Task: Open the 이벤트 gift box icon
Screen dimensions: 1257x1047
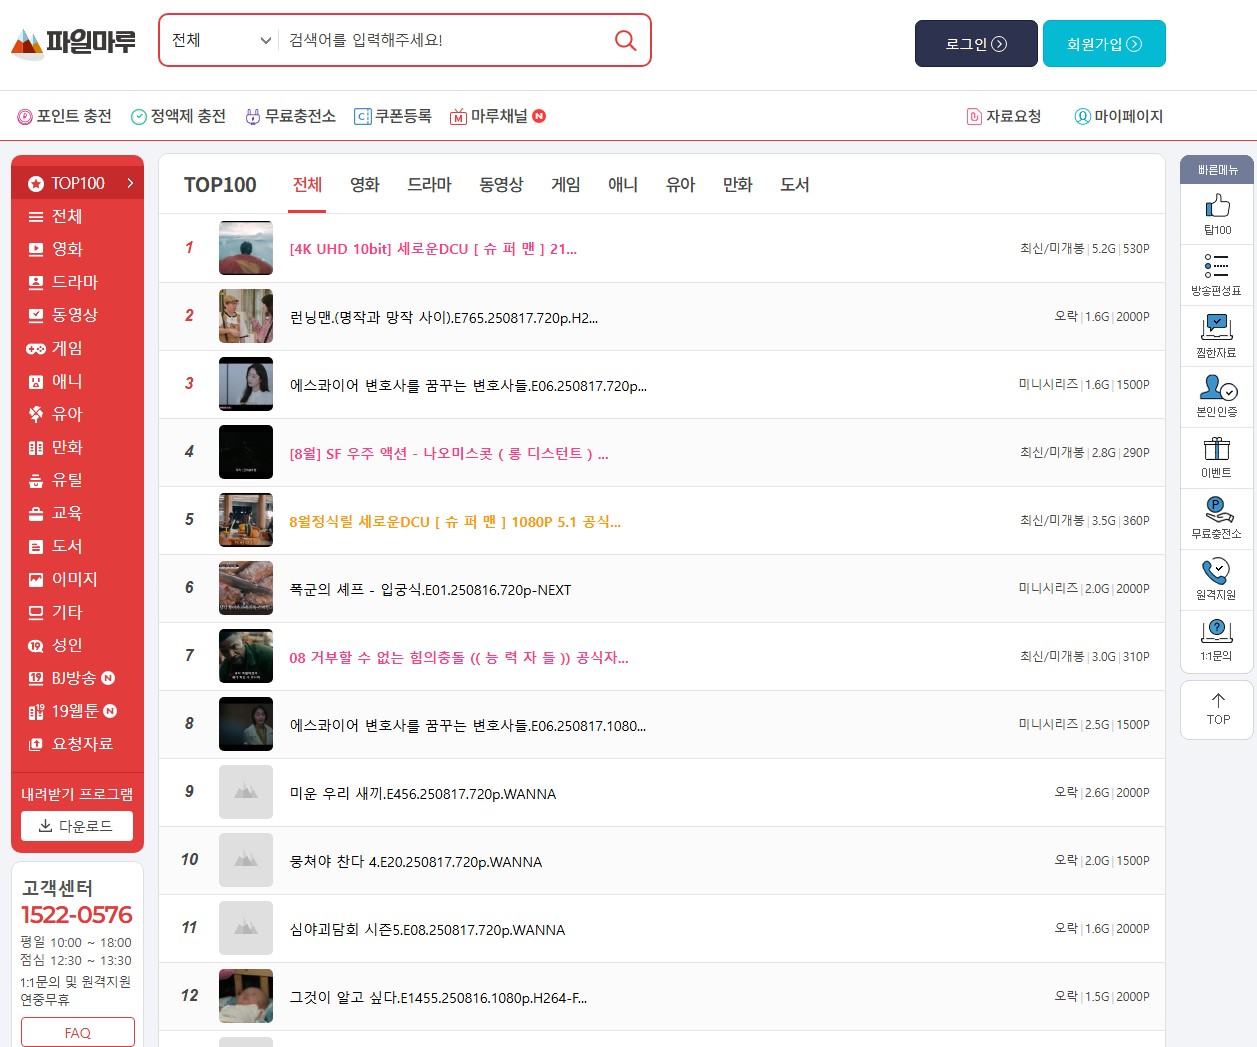Action: pos(1217,449)
